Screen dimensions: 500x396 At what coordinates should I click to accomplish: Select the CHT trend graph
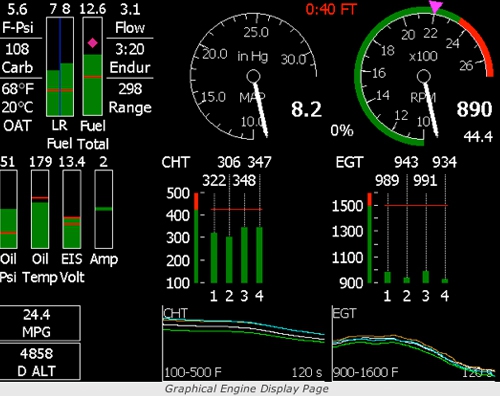(243, 343)
